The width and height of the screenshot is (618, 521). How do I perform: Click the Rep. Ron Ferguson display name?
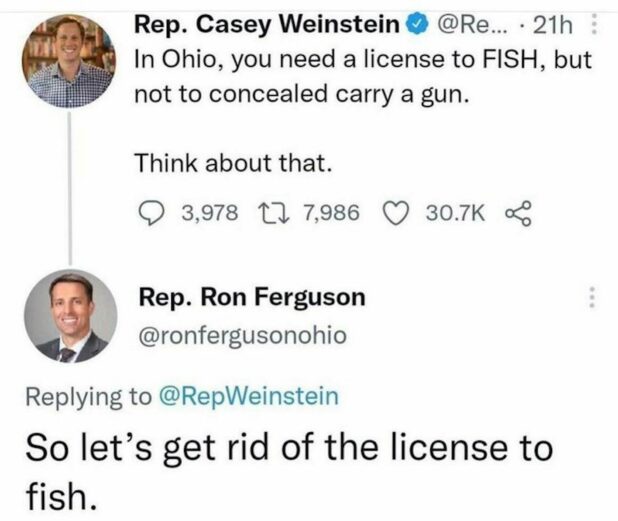251,297
